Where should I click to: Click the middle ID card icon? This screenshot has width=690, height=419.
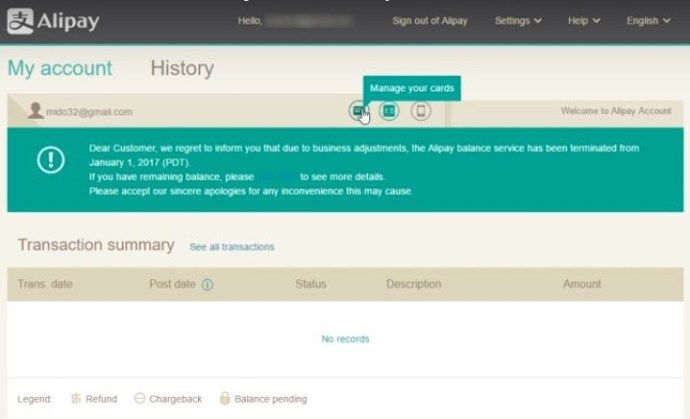pyautogui.click(x=389, y=111)
